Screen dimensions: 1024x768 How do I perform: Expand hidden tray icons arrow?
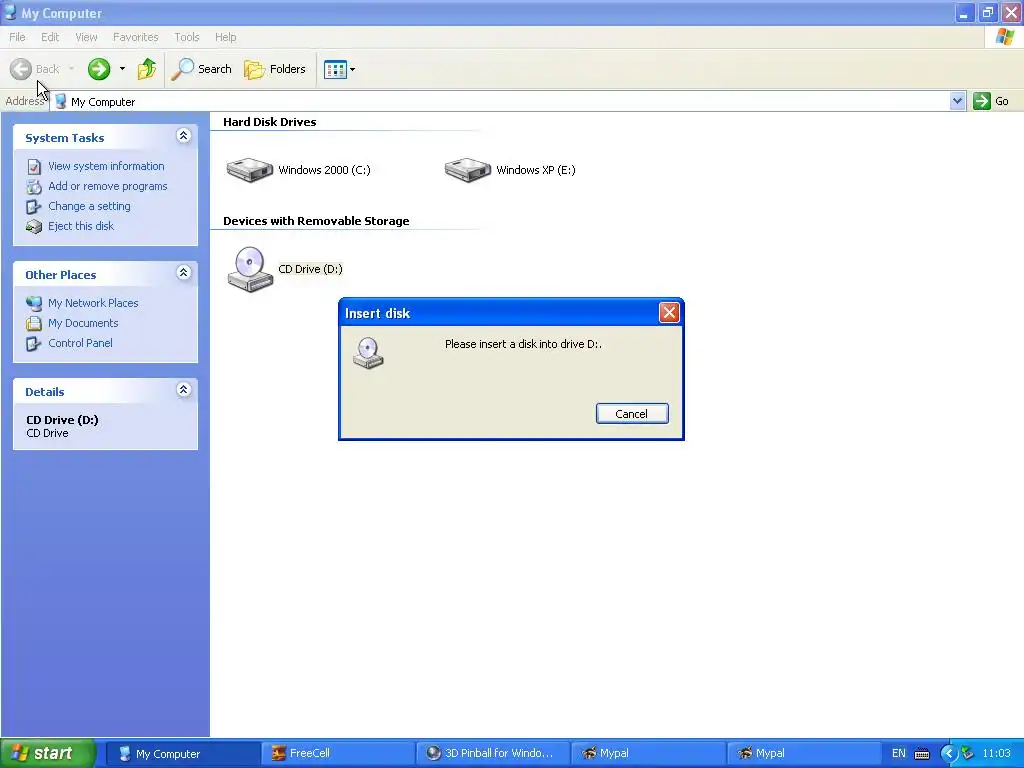(948, 754)
